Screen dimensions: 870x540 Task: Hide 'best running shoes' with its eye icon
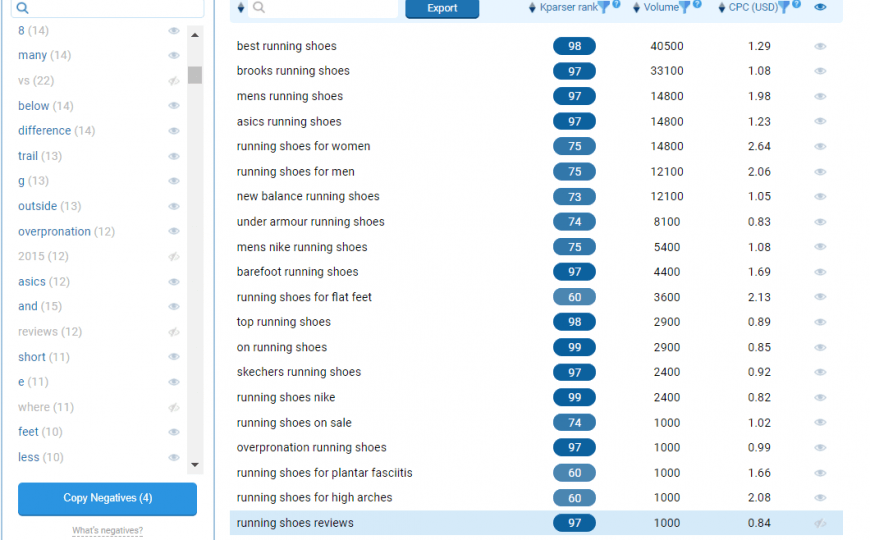coord(820,46)
